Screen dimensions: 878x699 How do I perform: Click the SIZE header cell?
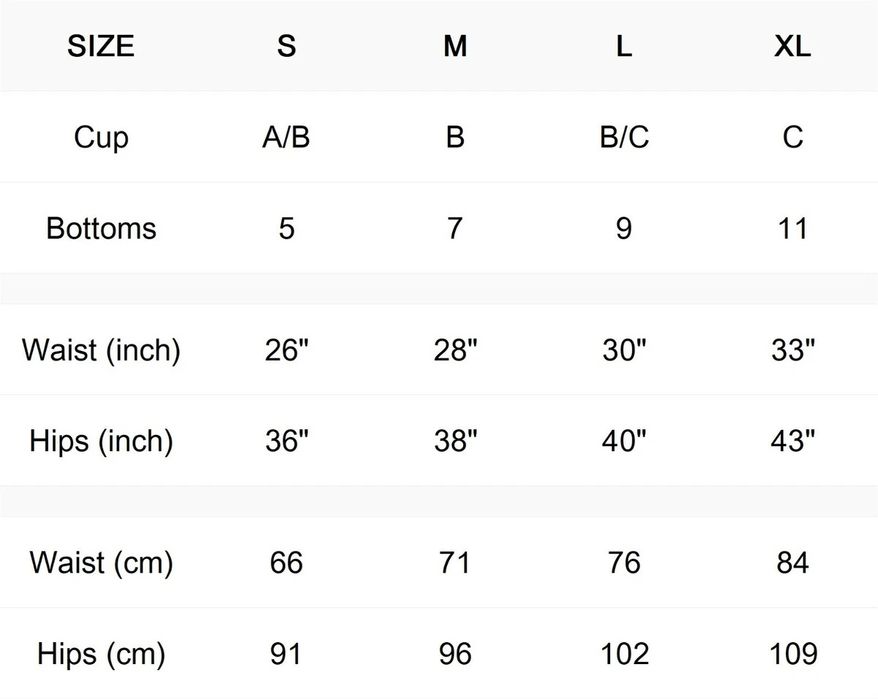(101, 47)
